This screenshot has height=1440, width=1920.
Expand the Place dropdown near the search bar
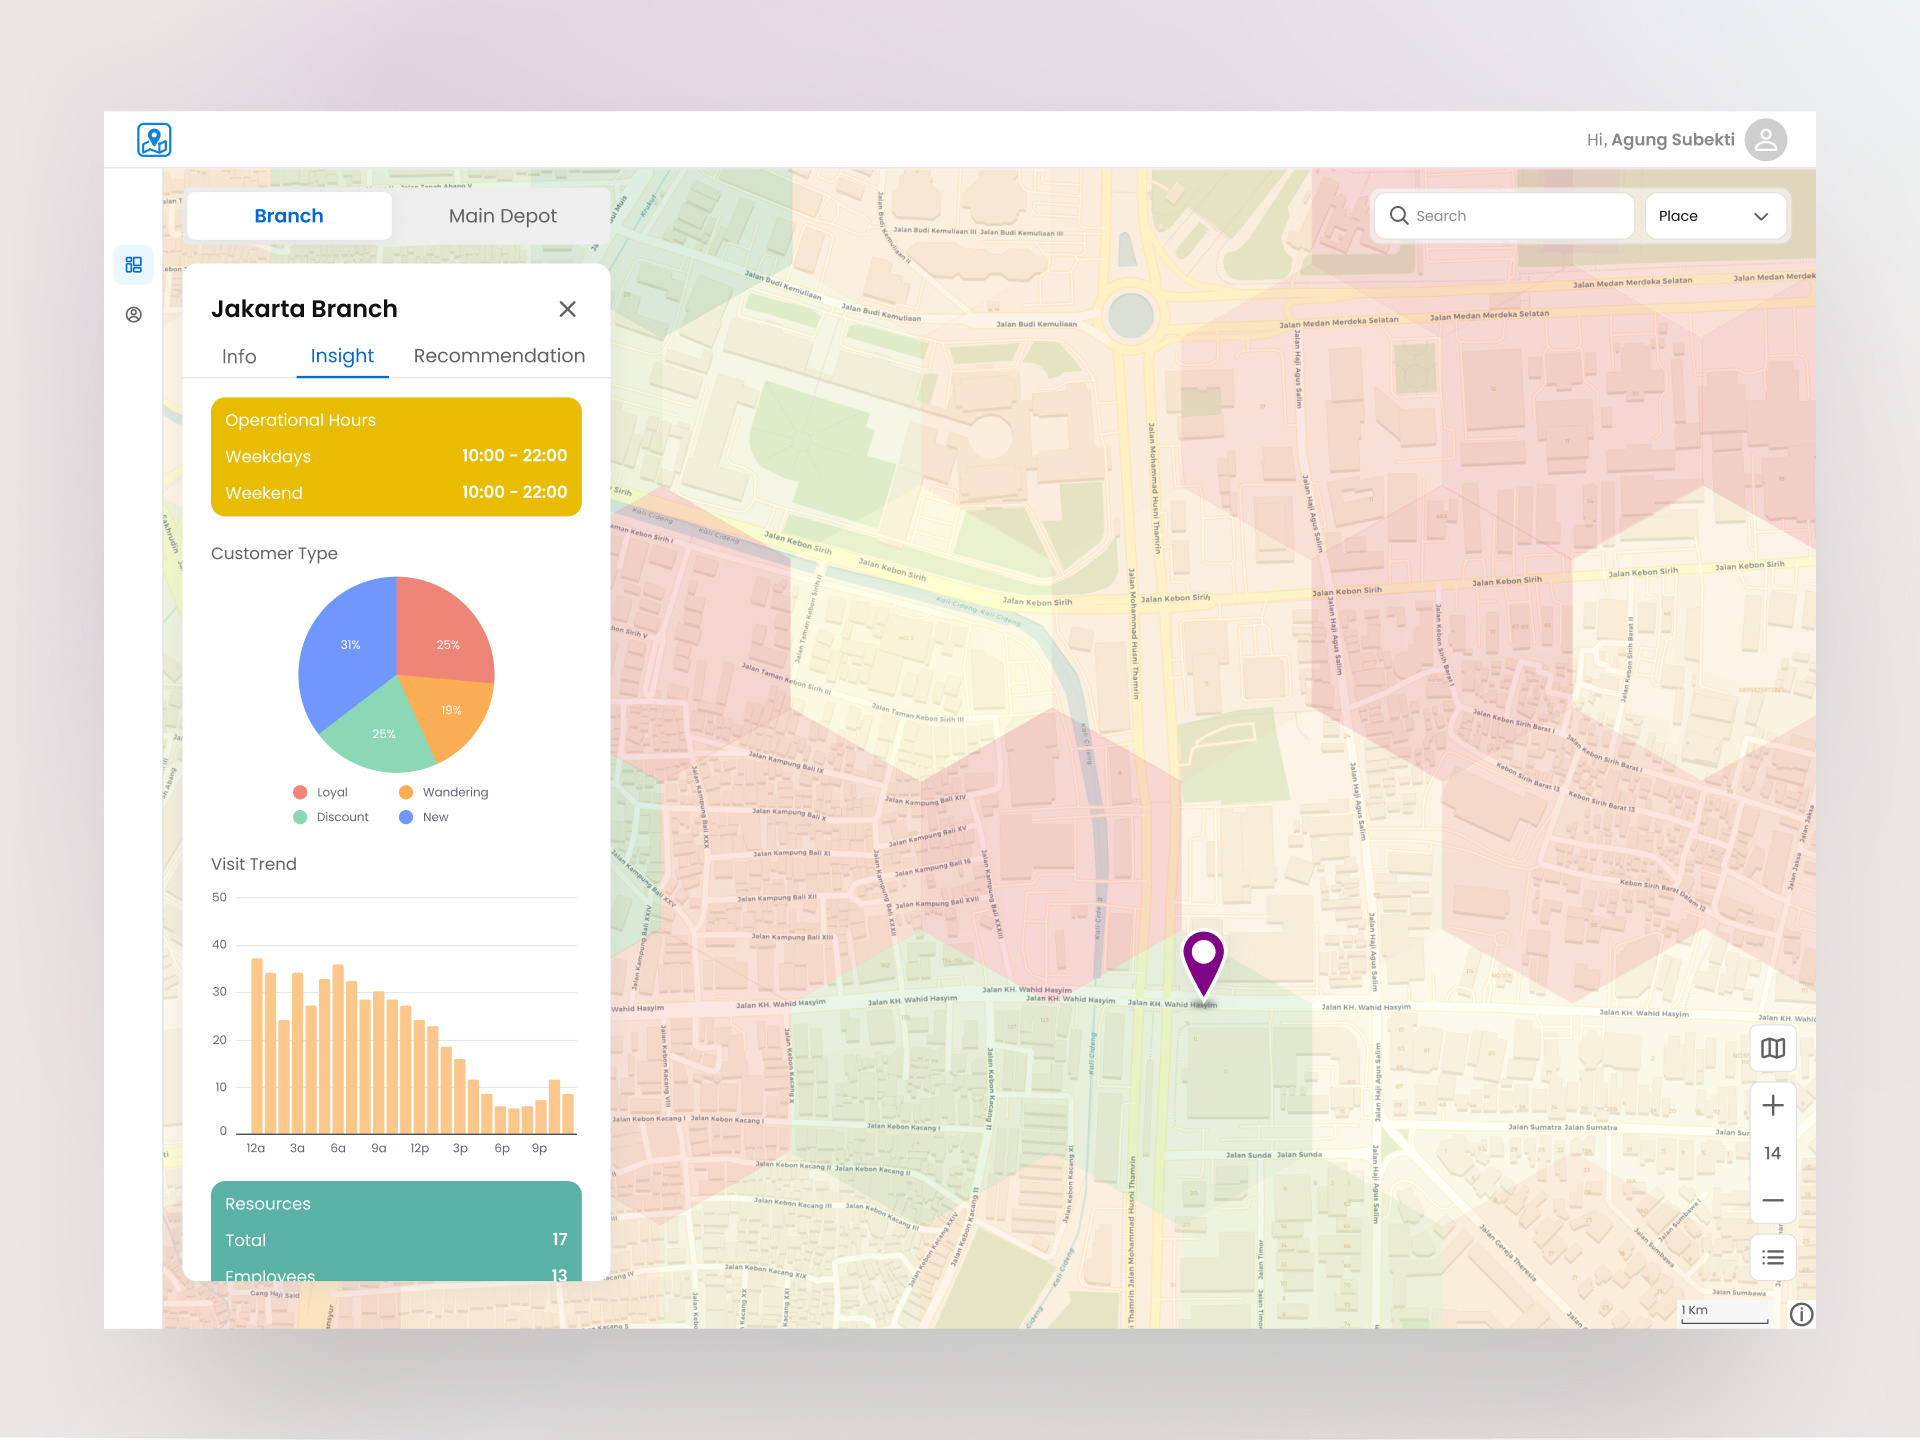coord(1715,215)
